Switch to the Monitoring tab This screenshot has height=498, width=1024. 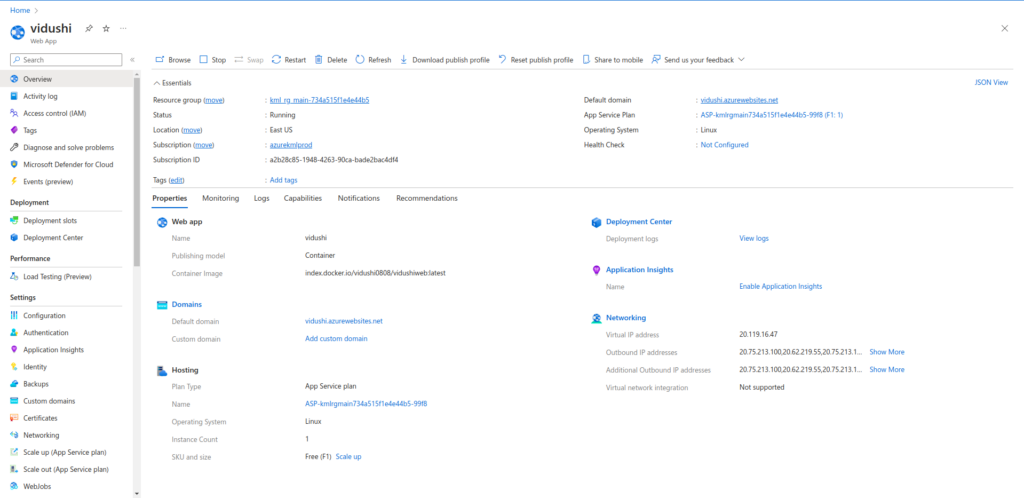pos(220,198)
